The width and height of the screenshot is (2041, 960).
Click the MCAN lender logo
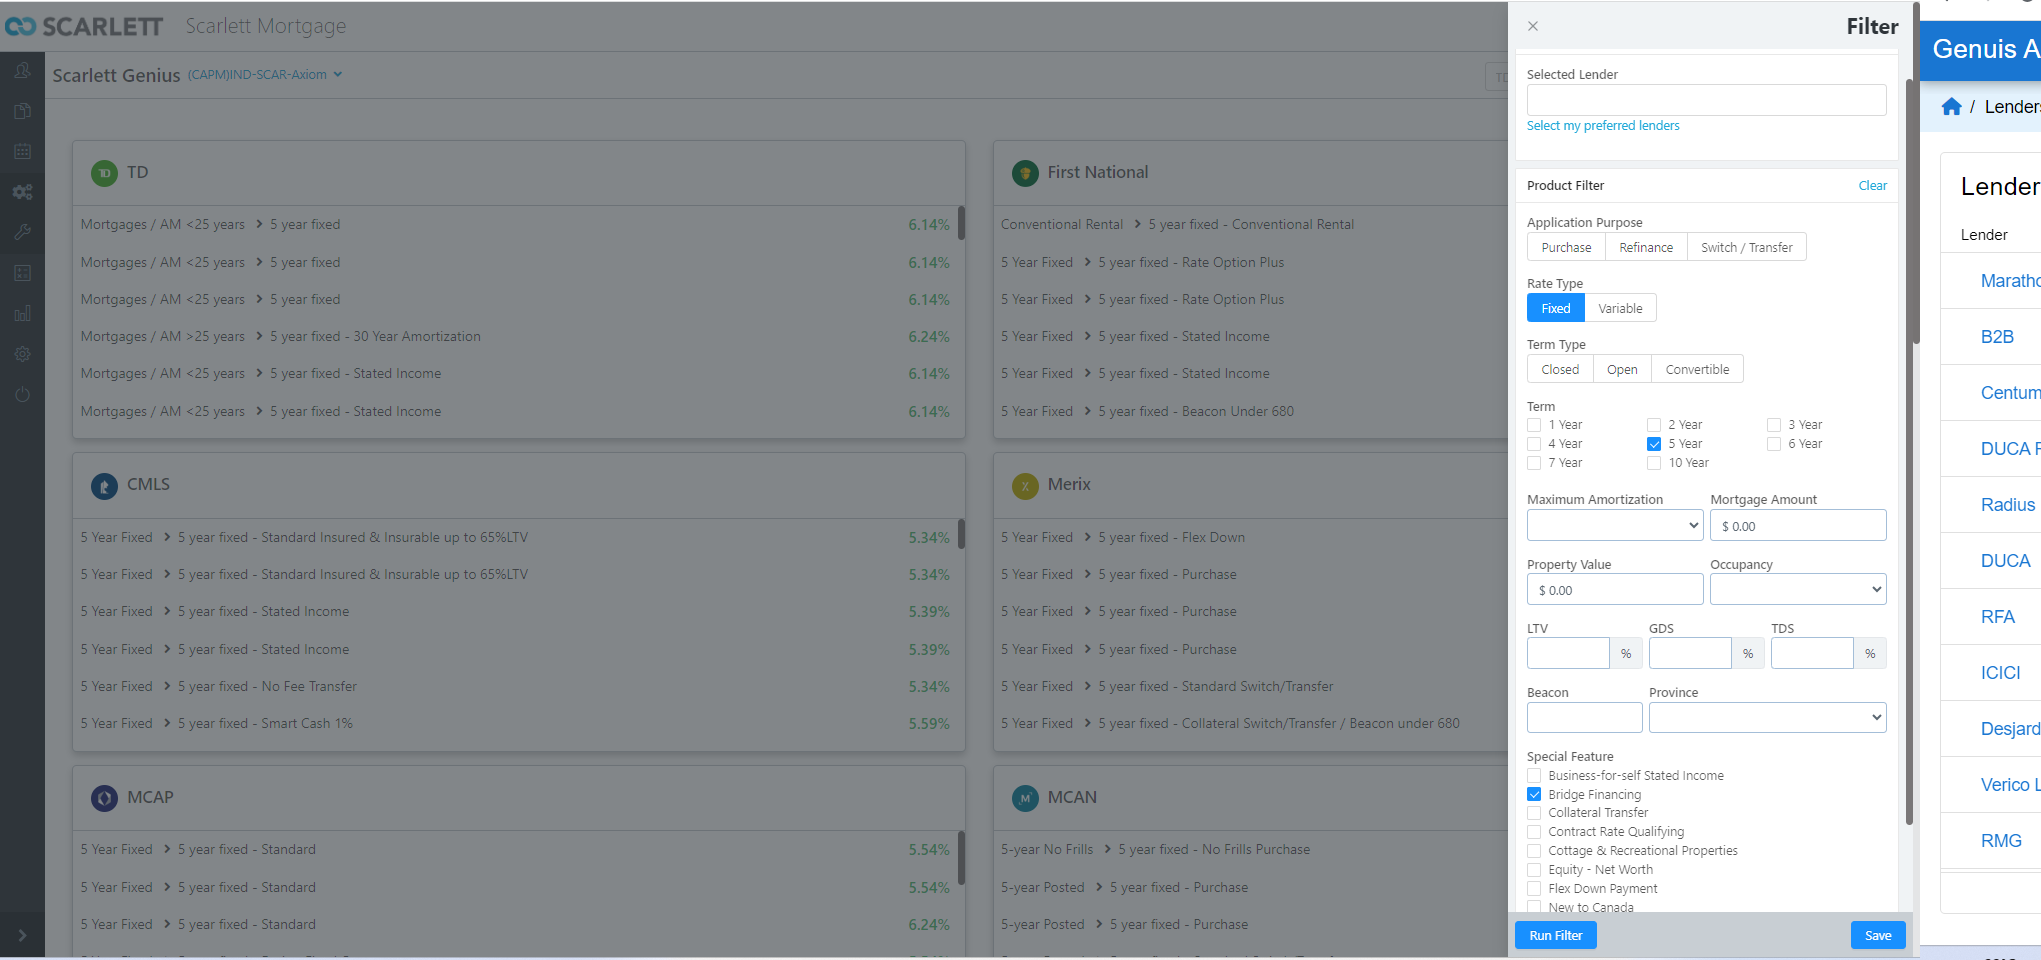click(x=1025, y=798)
